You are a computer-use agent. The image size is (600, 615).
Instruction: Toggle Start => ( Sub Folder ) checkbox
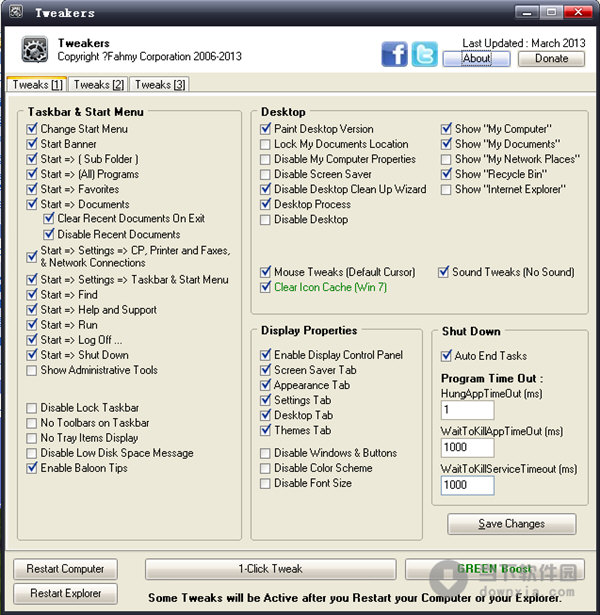point(32,159)
